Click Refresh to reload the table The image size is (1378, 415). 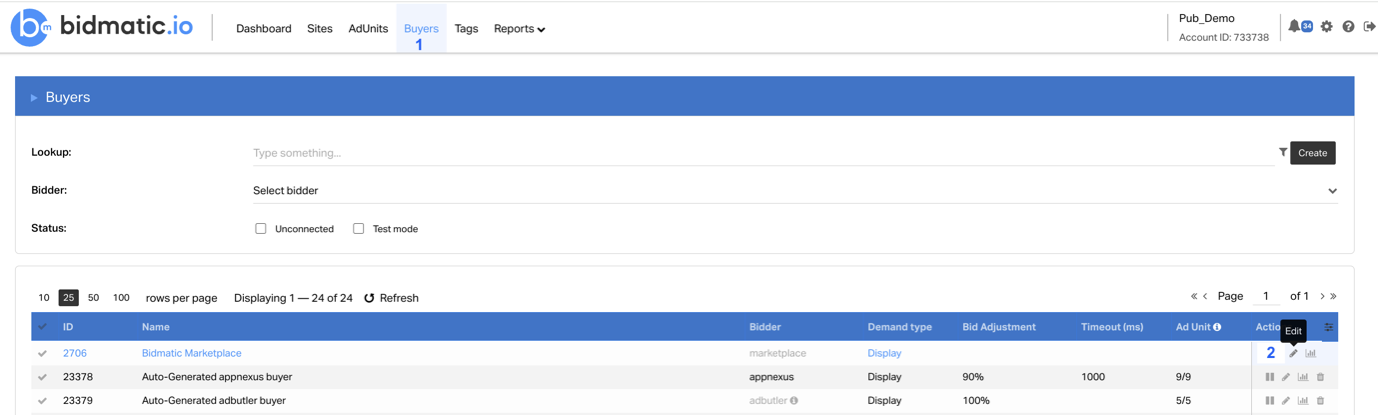tap(391, 298)
